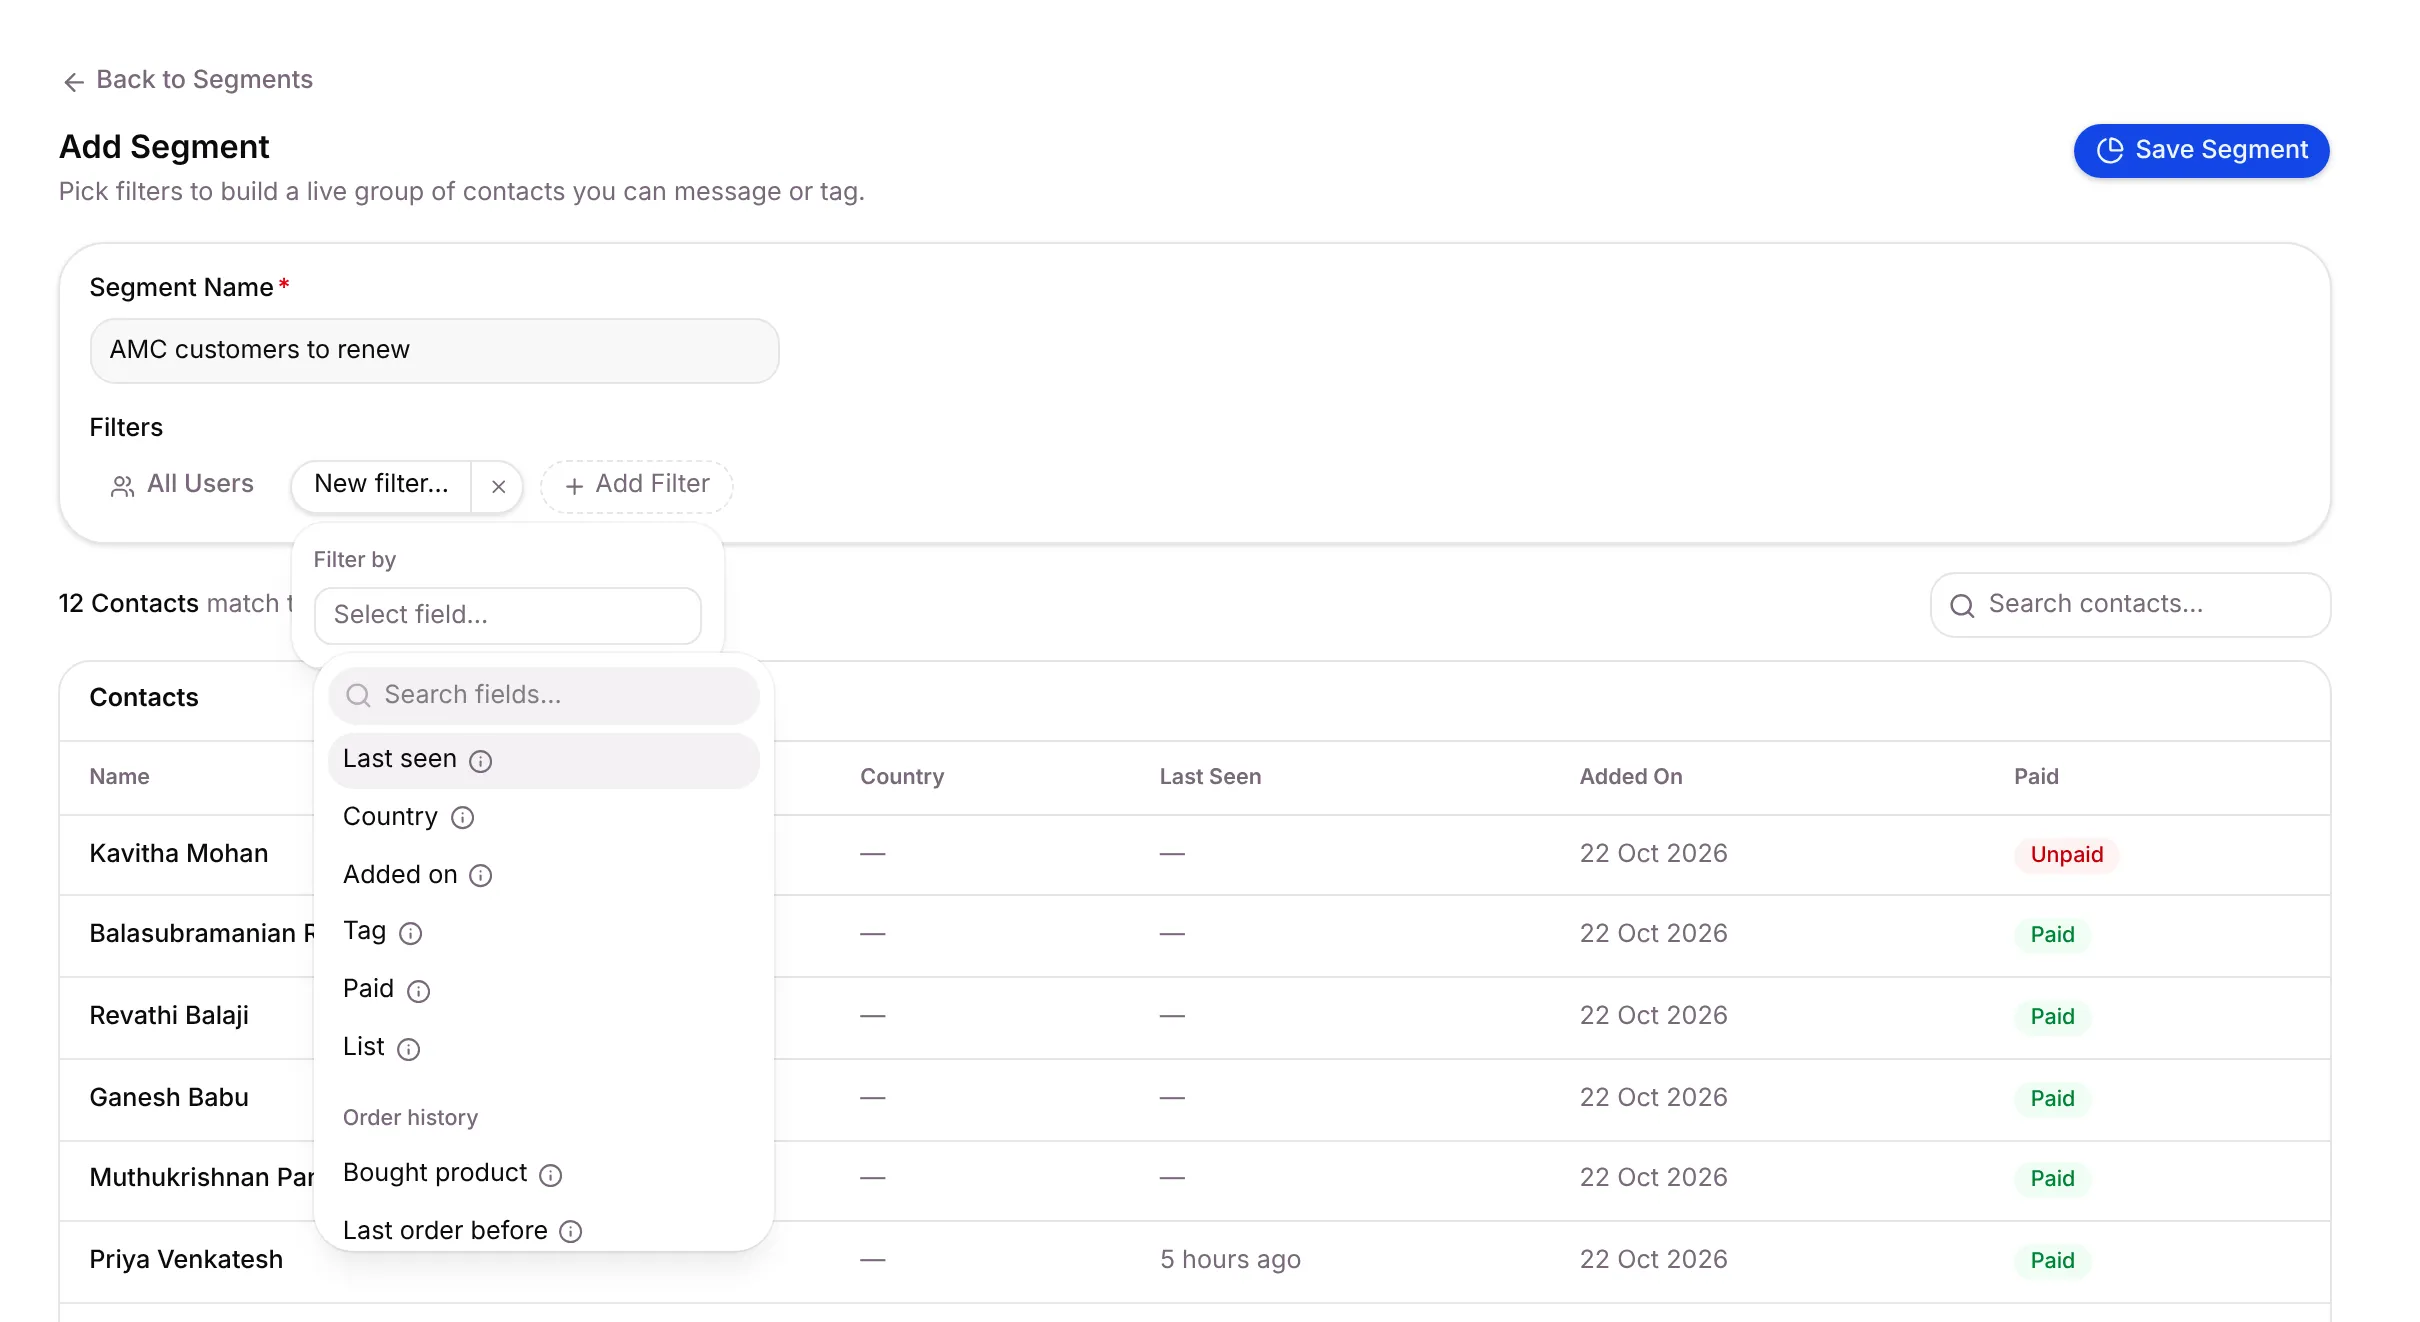The width and height of the screenshot is (2420, 1322).
Task: Click the info icon beside Tag
Action: (411, 934)
